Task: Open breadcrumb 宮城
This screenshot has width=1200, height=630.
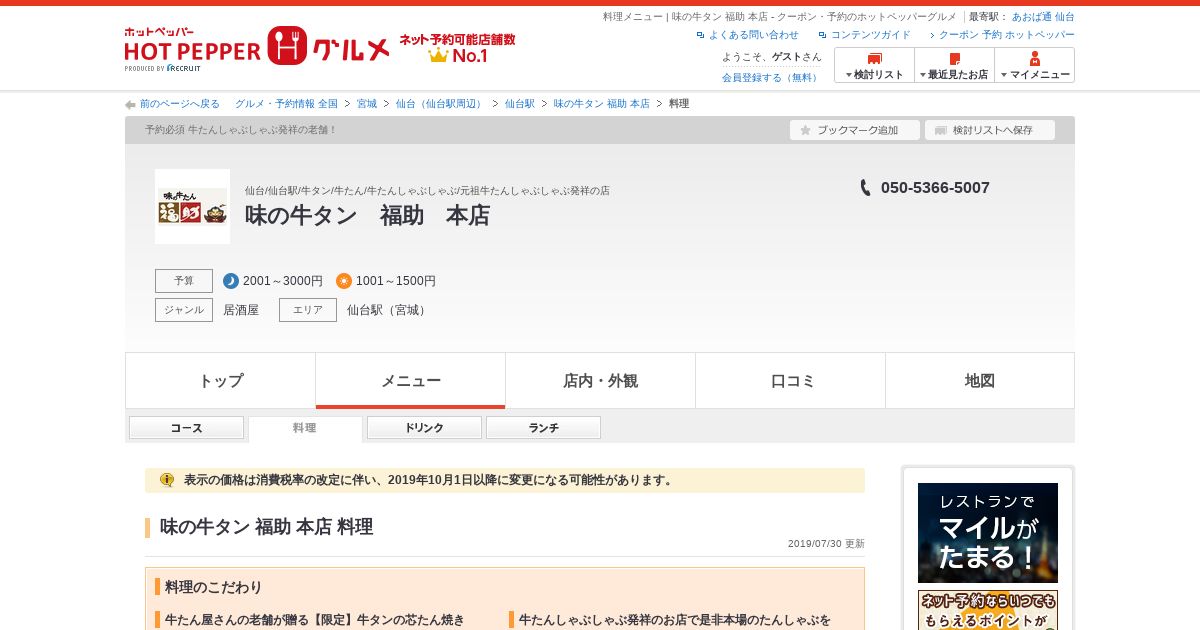Action: (367, 104)
